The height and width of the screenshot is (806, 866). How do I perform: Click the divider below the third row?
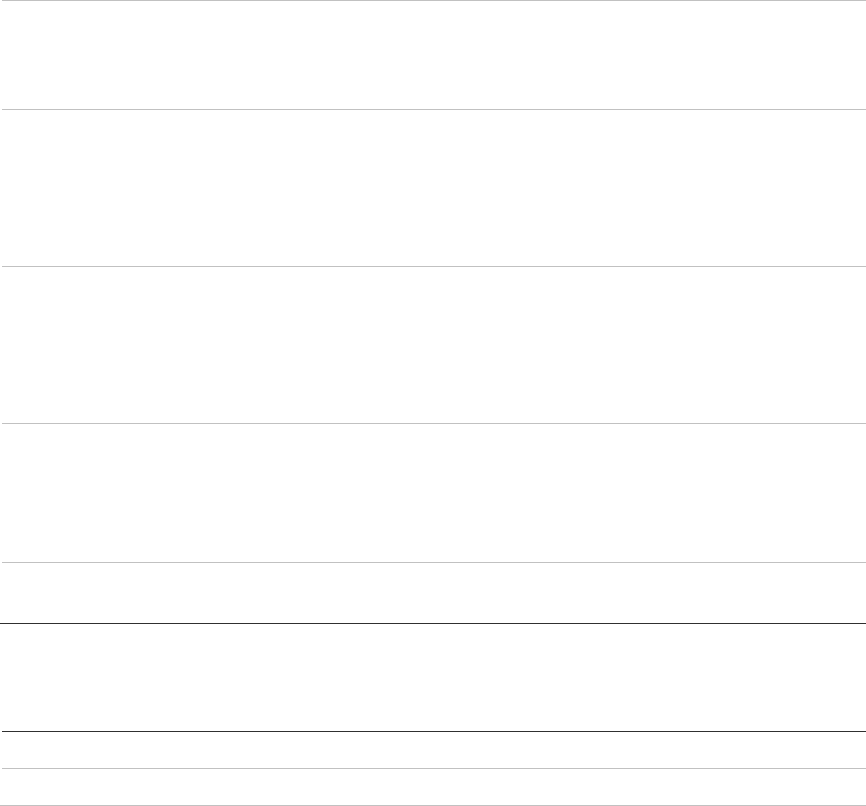click(433, 423)
